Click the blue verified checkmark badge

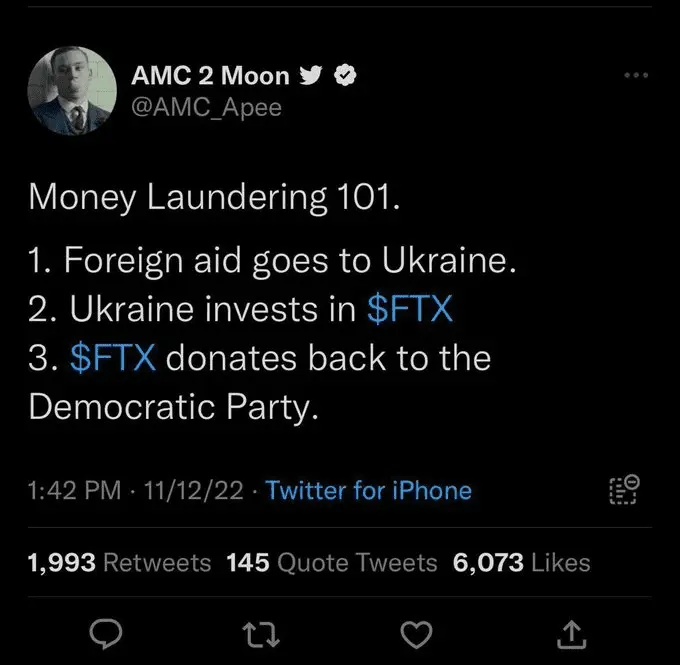pyautogui.click(x=346, y=76)
